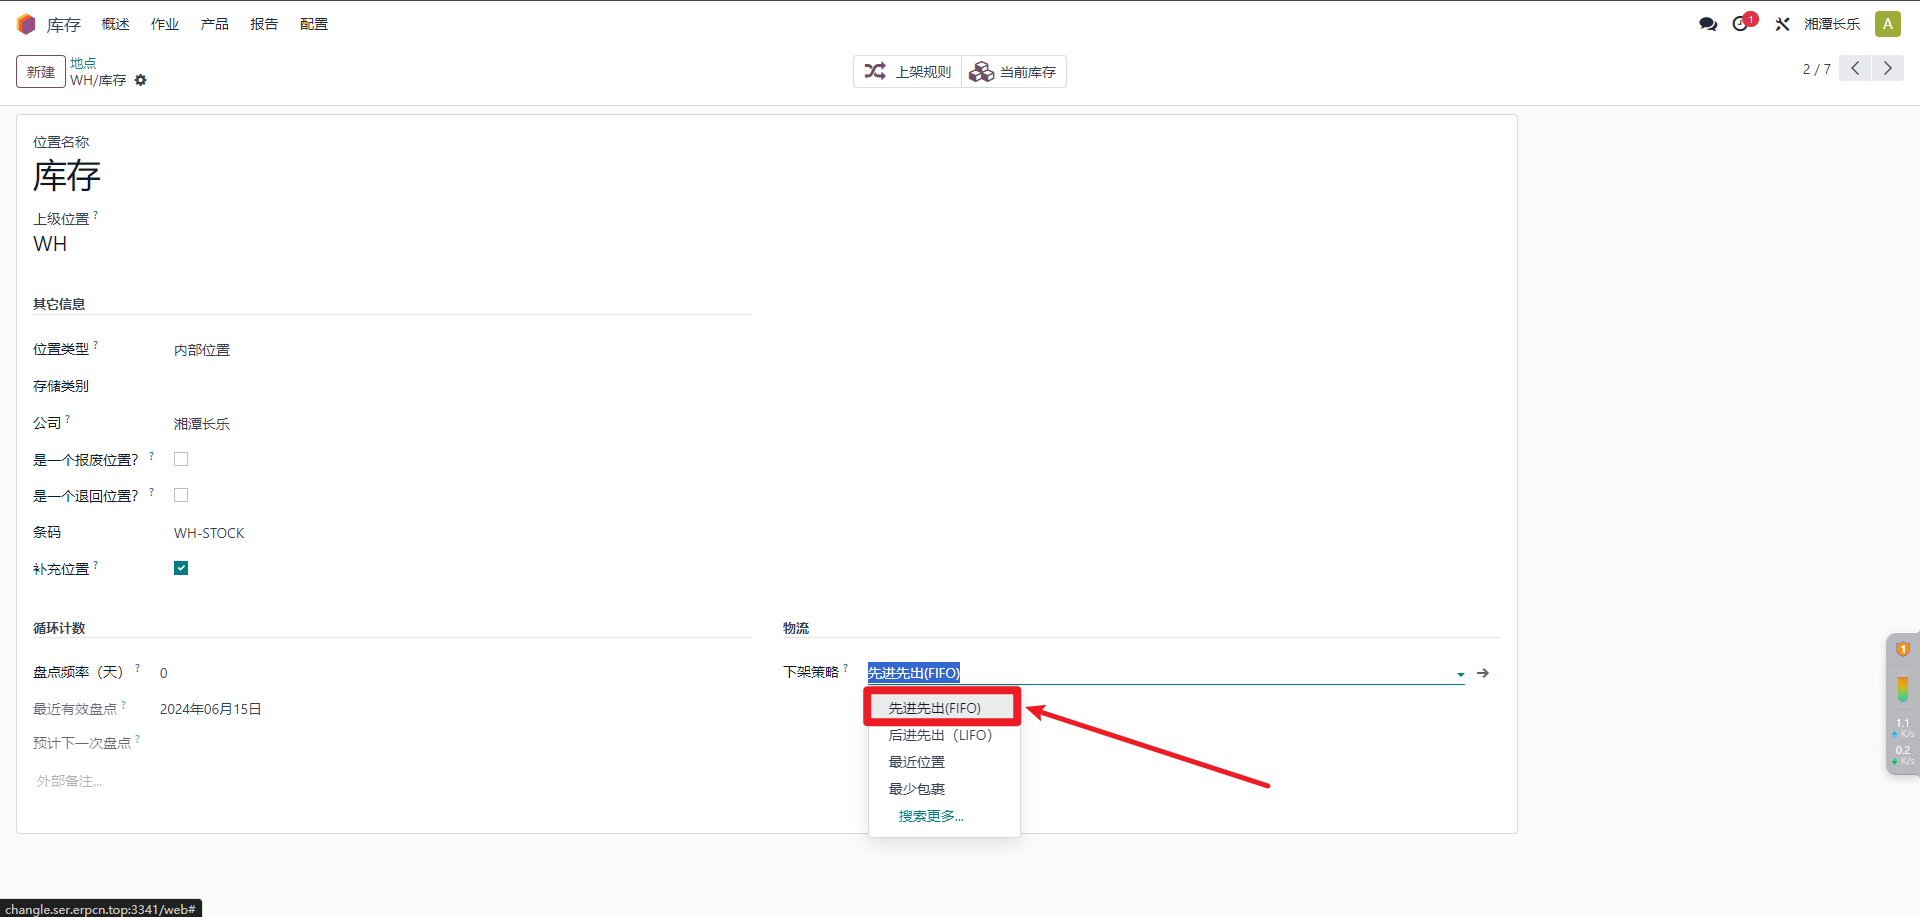
Task: Open the messages chat icon
Action: (1708, 24)
